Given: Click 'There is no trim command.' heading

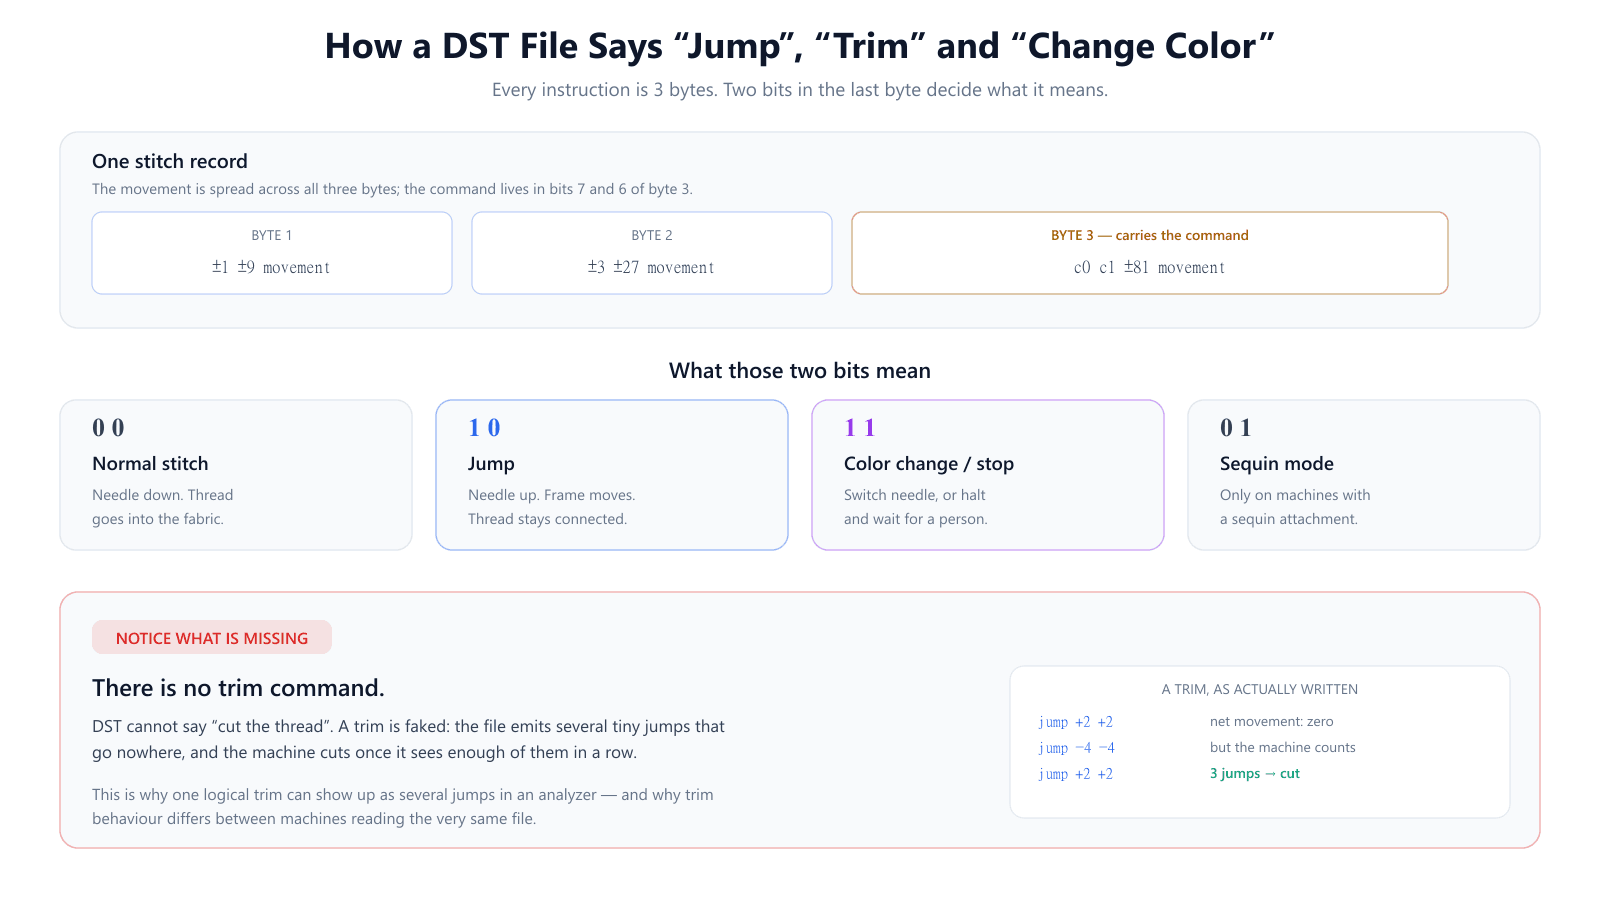Looking at the screenshot, I should click(238, 688).
